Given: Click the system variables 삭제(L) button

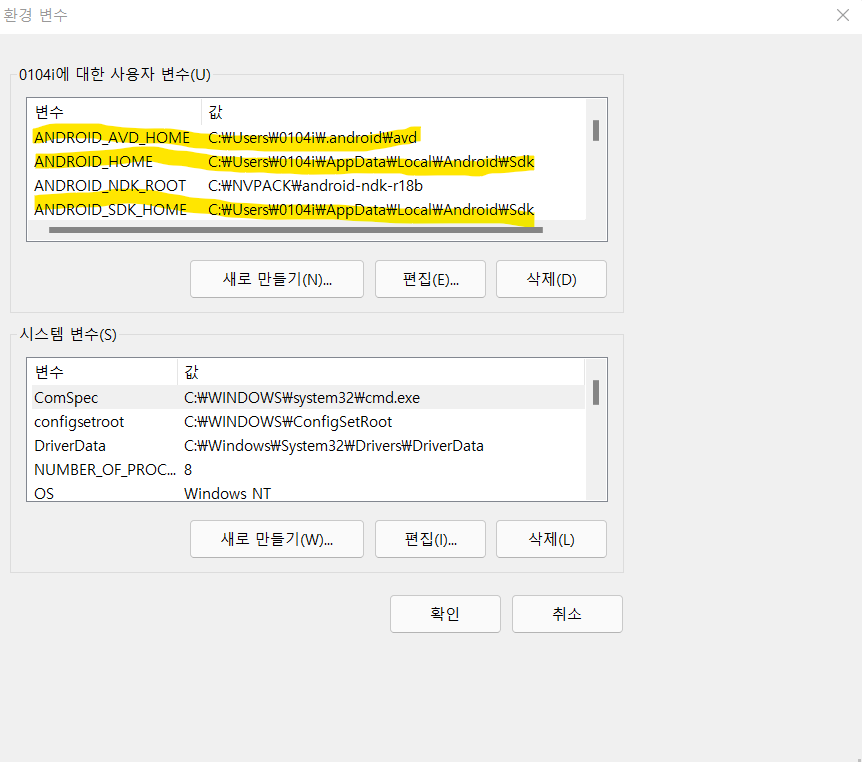Looking at the screenshot, I should pyautogui.click(x=551, y=539).
